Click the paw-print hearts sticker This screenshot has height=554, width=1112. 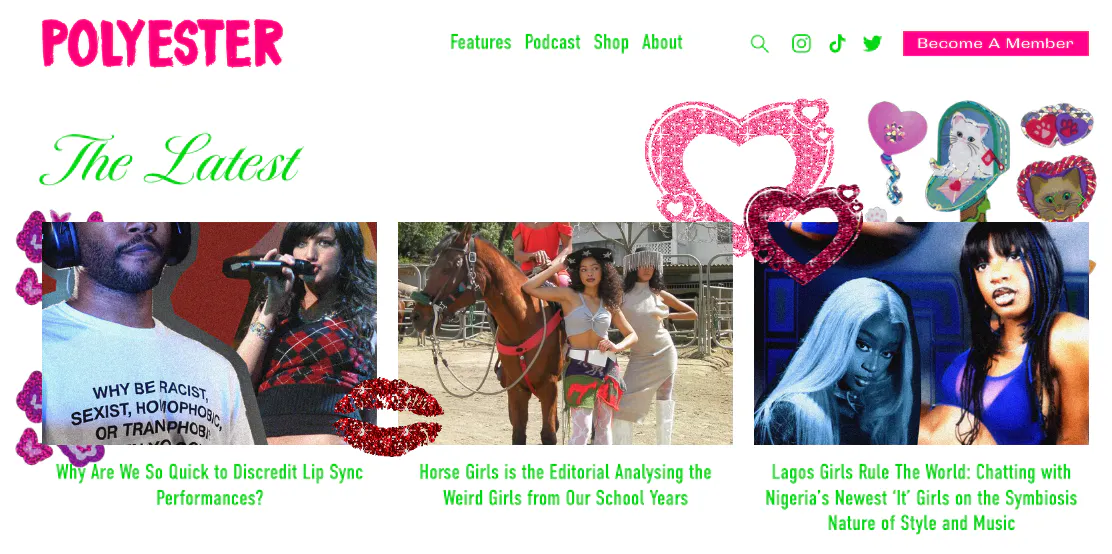(x=1057, y=126)
